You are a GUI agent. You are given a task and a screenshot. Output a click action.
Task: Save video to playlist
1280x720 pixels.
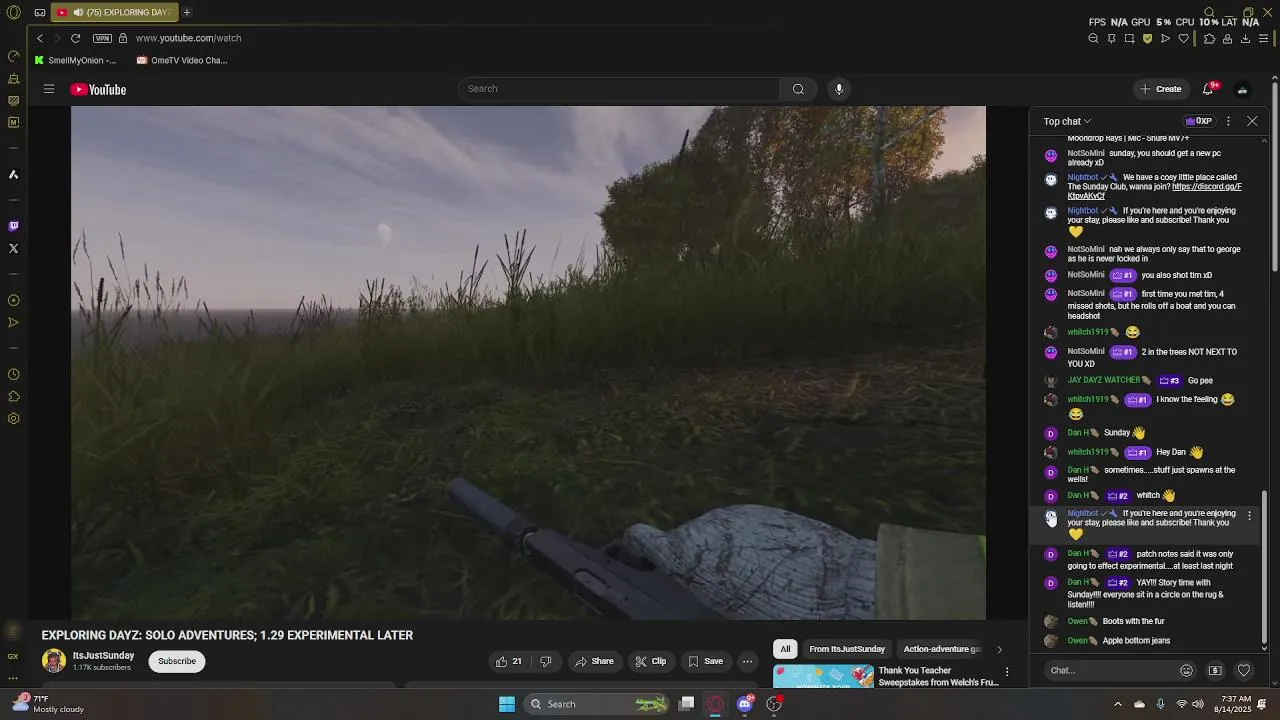point(705,661)
